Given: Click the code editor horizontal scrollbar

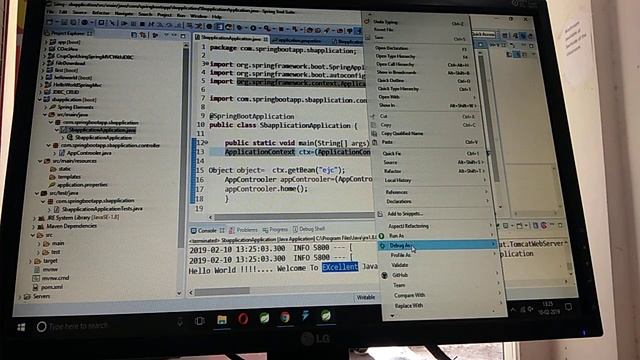Looking at the screenshot, I should point(293,217).
